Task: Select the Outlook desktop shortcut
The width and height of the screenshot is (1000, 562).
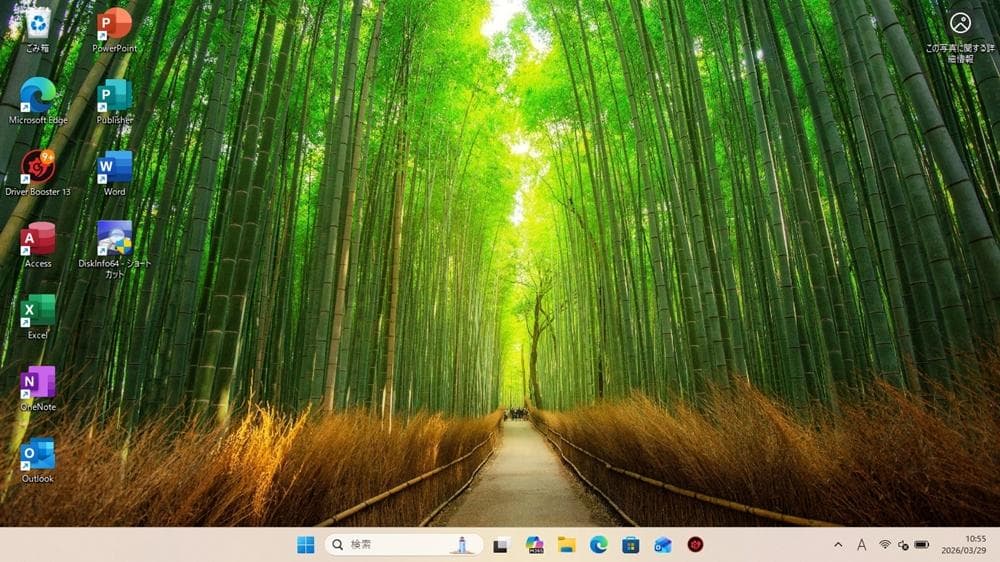Action: point(38,460)
